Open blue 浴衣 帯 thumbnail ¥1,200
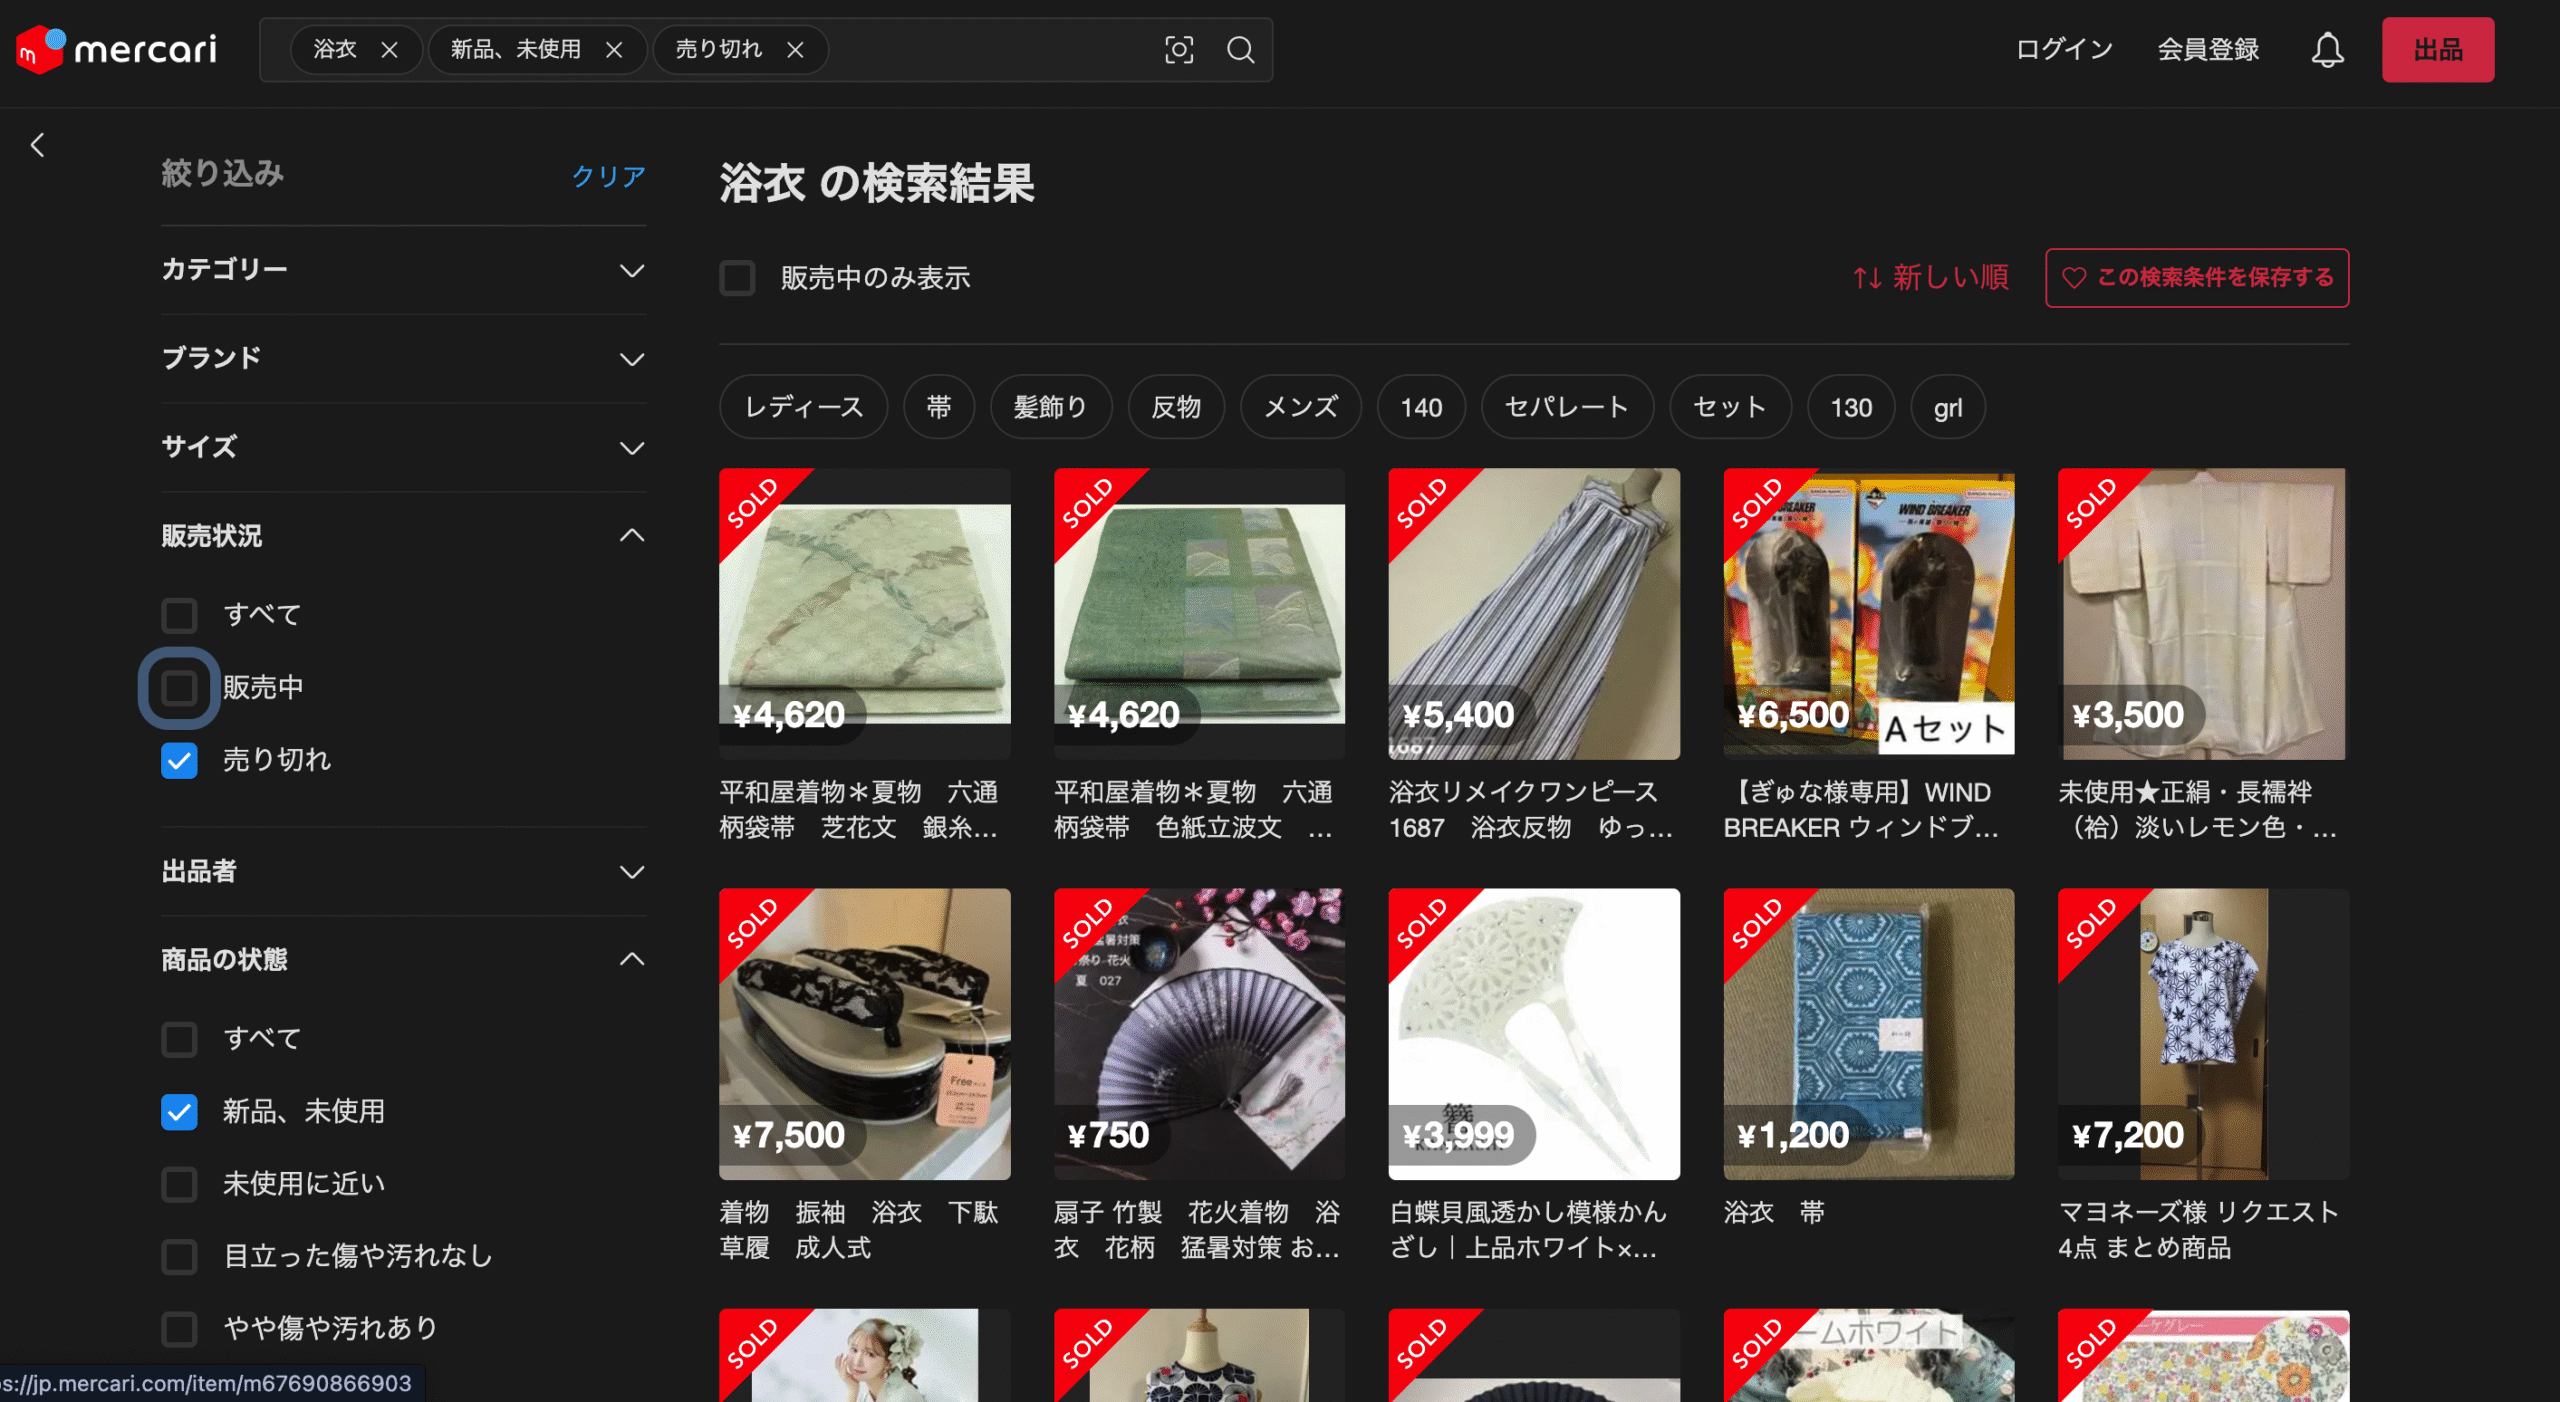This screenshot has width=2560, height=1402. pos(1869,1034)
